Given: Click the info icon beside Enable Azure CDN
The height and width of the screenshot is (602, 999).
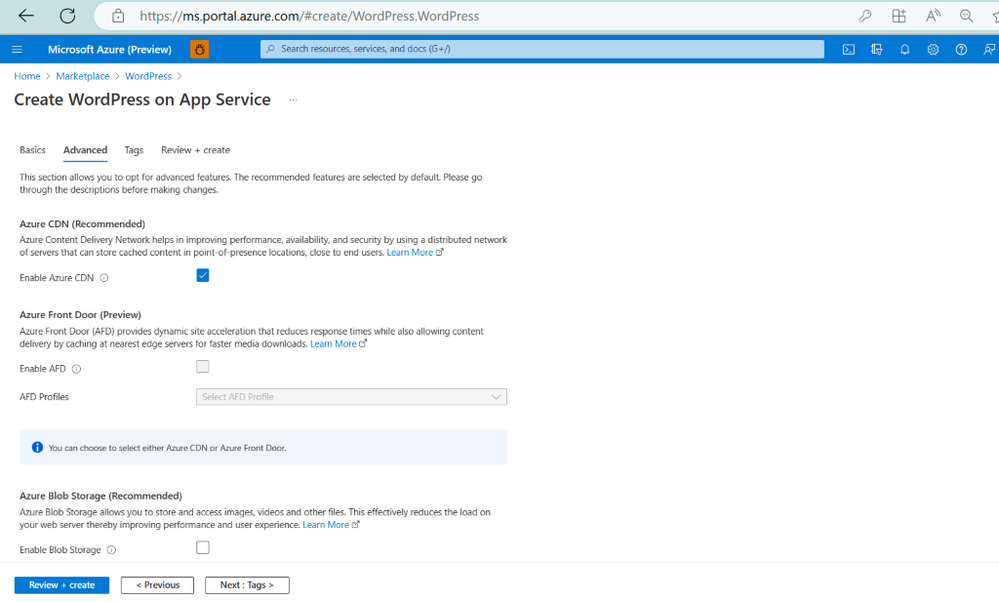Looking at the screenshot, I should [104, 278].
